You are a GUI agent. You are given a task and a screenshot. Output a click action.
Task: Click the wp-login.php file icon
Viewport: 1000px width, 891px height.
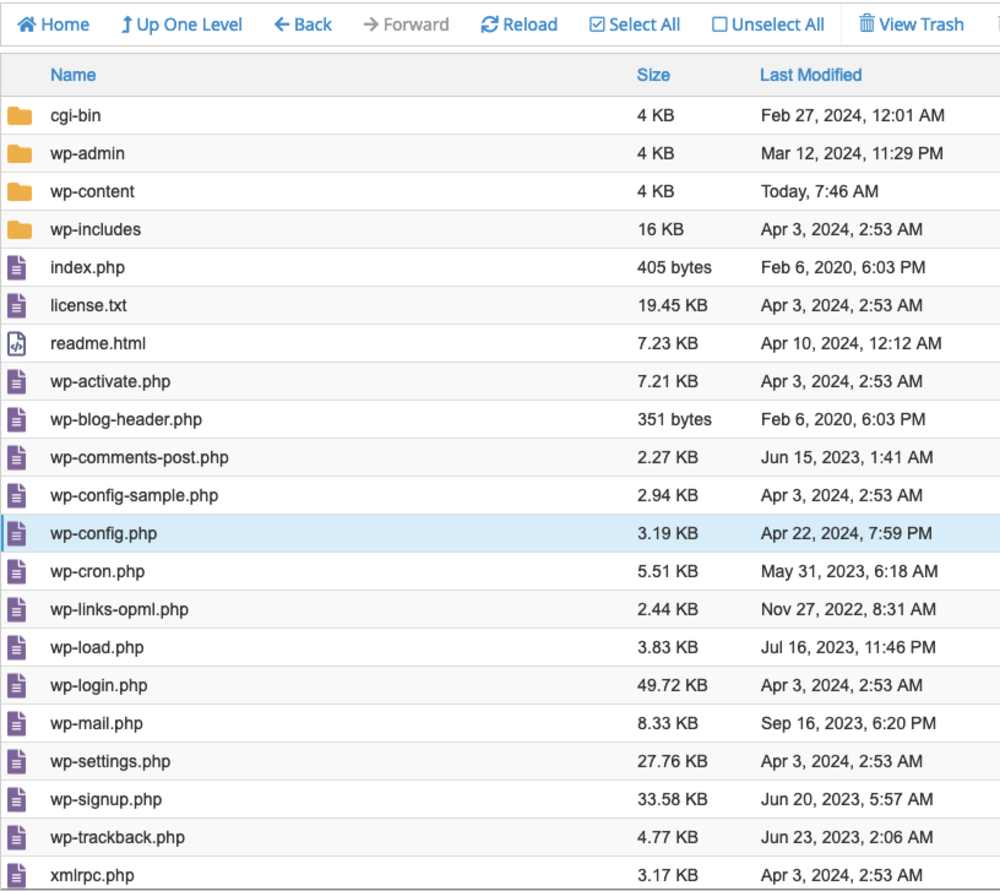17,686
